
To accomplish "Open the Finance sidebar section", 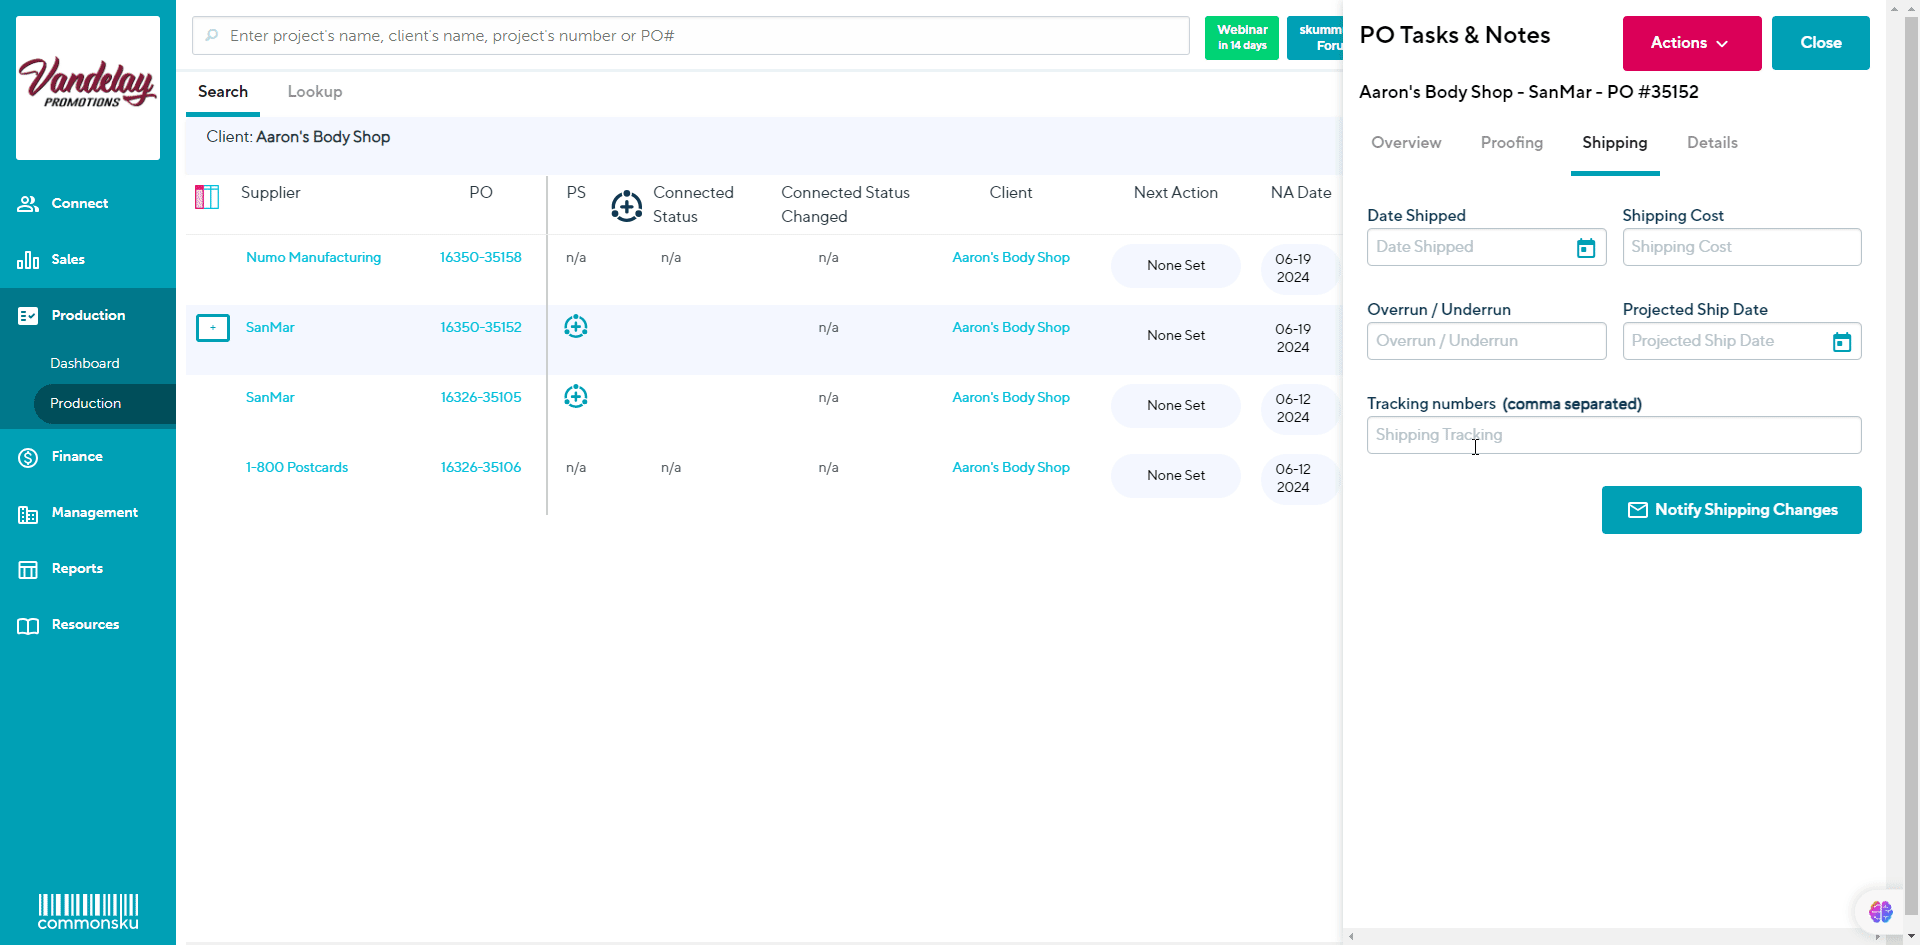I will 77,457.
